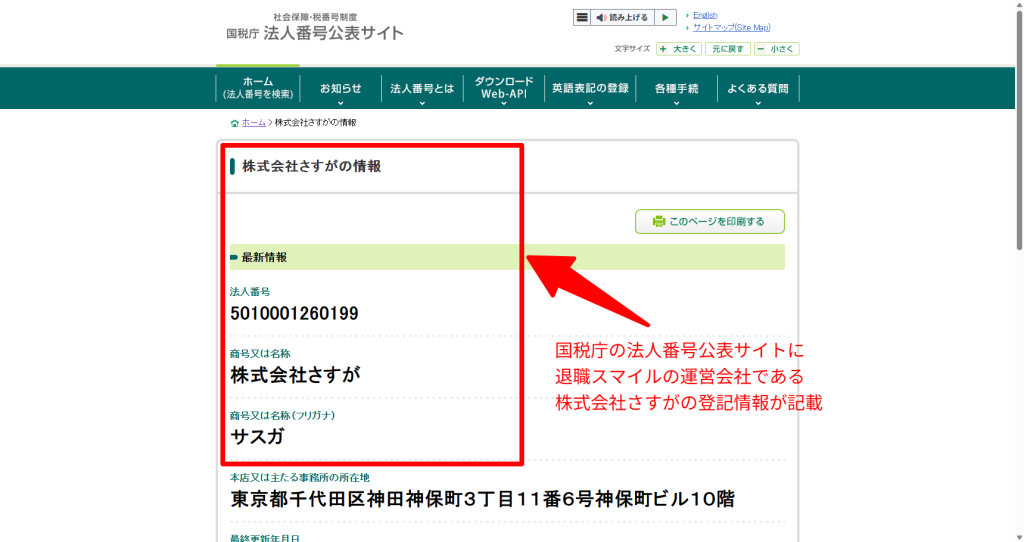Click the 株式会社さすがの情報 page heading
The image size is (1024, 542).
pos(312,167)
